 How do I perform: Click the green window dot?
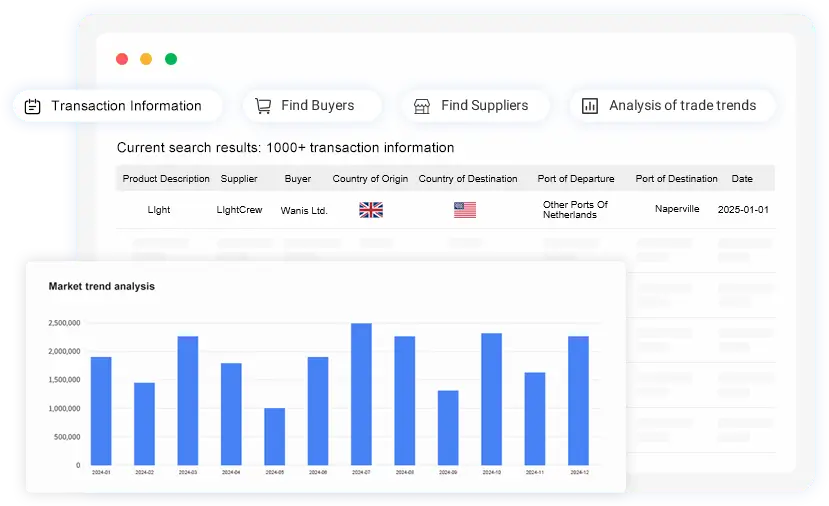171,59
